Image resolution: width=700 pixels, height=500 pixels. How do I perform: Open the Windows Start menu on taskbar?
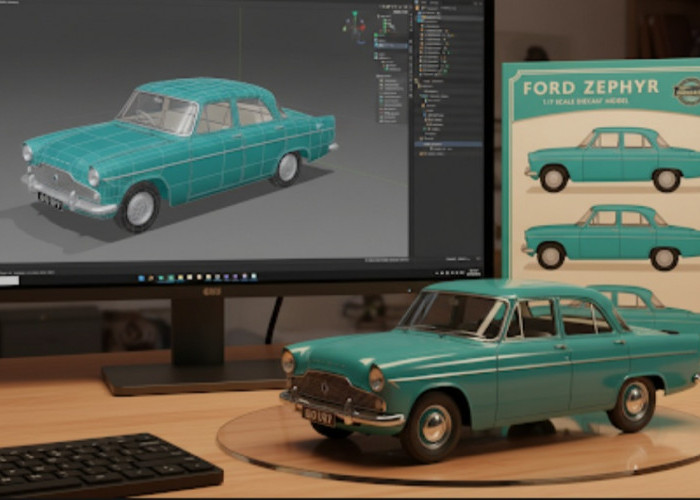click(x=140, y=277)
